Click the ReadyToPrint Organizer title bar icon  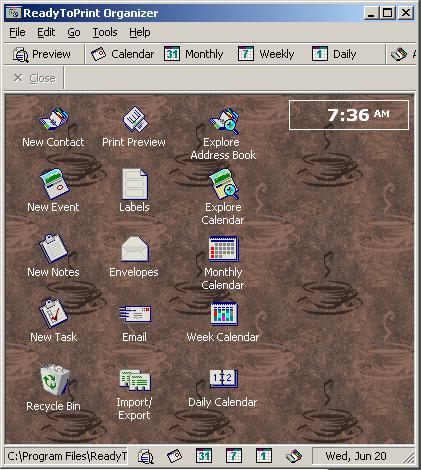click(x=14, y=13)
